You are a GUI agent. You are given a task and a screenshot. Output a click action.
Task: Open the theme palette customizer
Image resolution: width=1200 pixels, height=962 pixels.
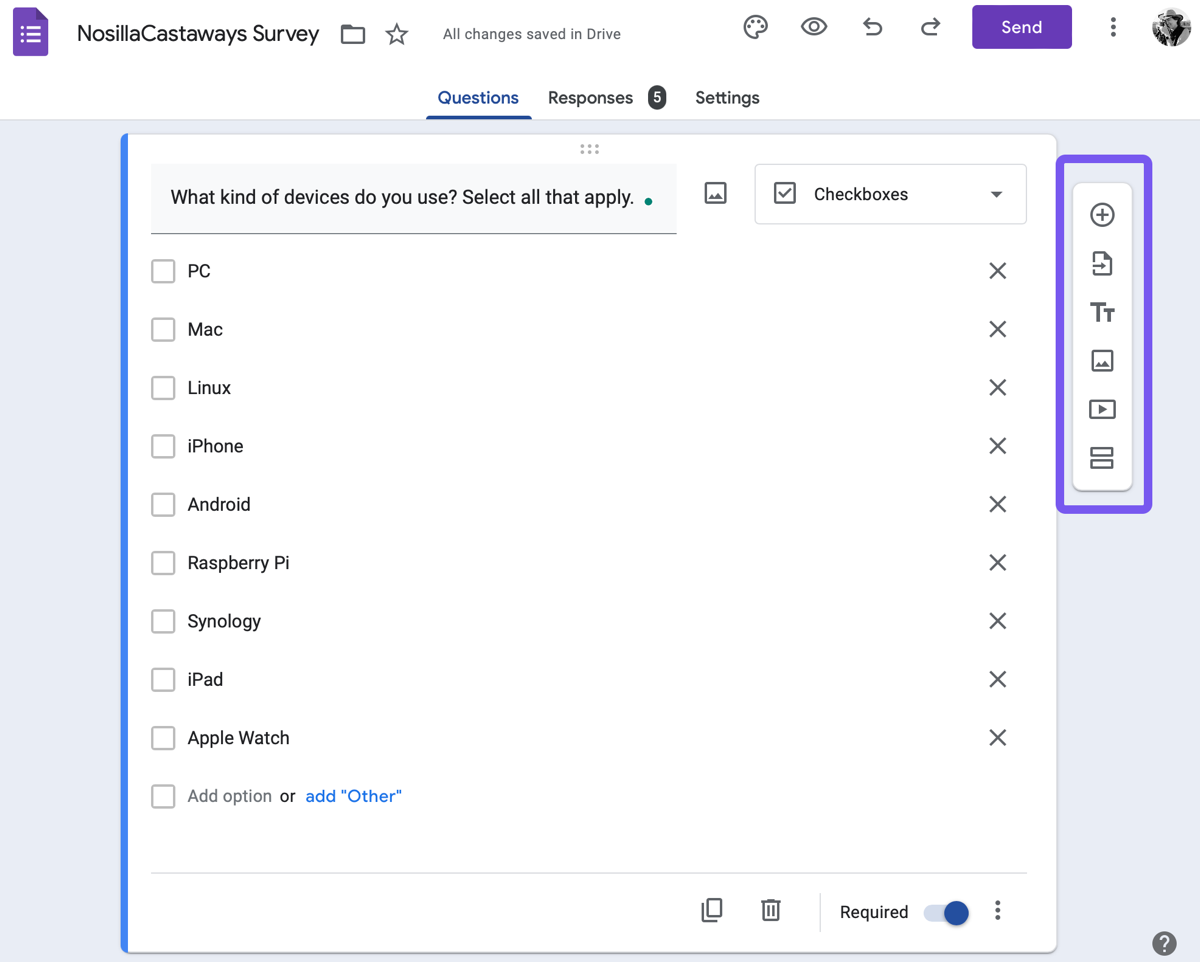(755, 27)
